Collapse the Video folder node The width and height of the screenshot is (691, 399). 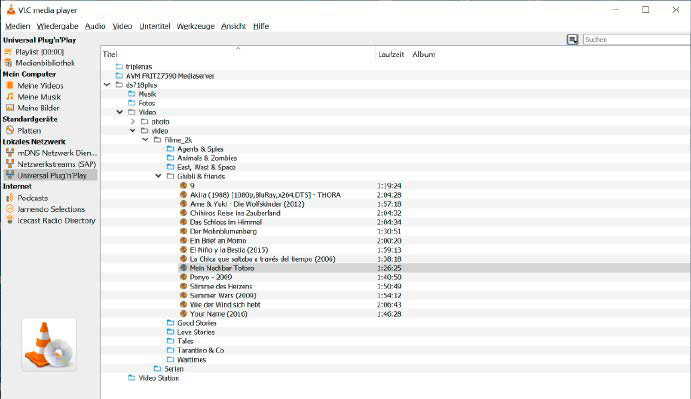(119, 112)
